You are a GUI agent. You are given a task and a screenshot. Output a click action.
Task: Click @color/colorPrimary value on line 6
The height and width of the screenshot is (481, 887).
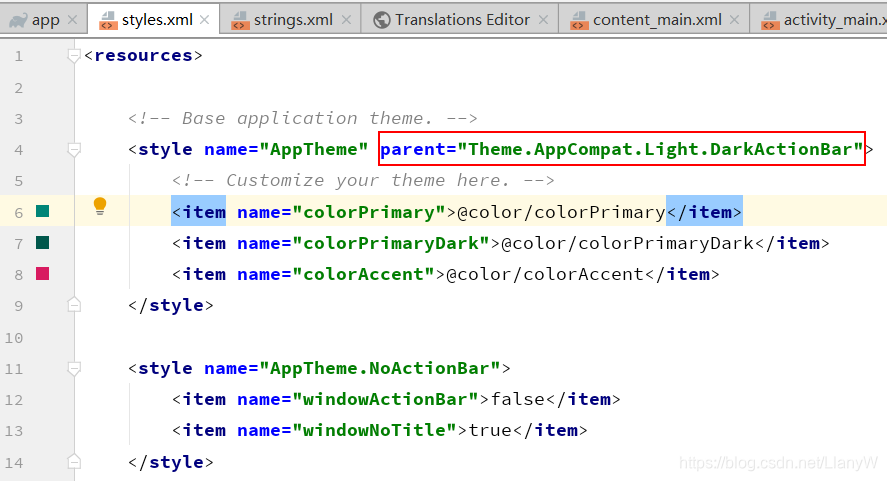561,212
